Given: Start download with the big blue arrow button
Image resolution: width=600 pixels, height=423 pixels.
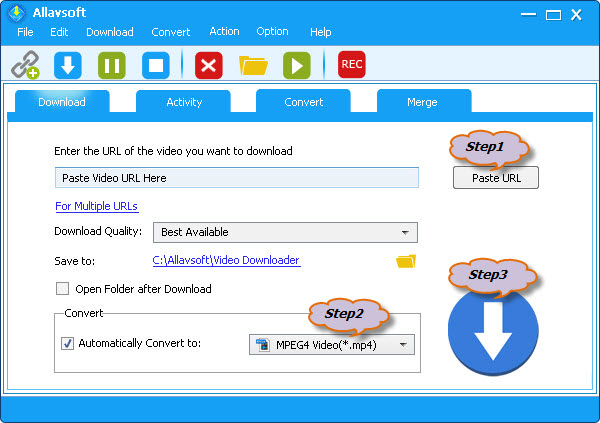Looking at the screenshot, I should (493, 332).
